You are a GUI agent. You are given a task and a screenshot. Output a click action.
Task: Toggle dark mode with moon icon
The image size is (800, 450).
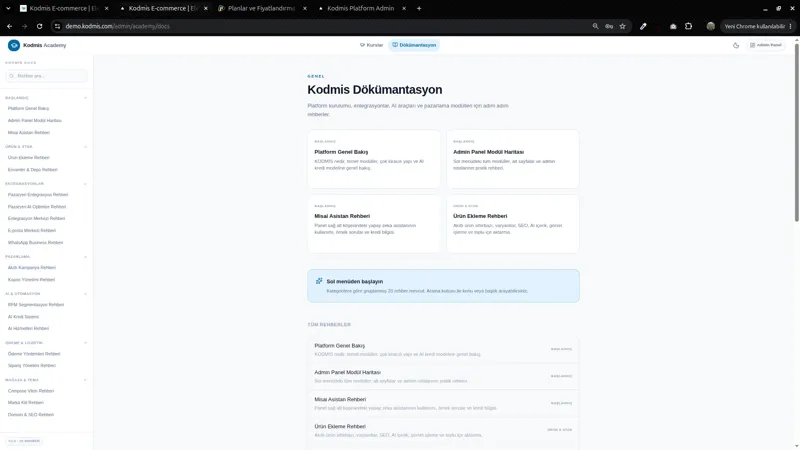[x=736, y=45]
